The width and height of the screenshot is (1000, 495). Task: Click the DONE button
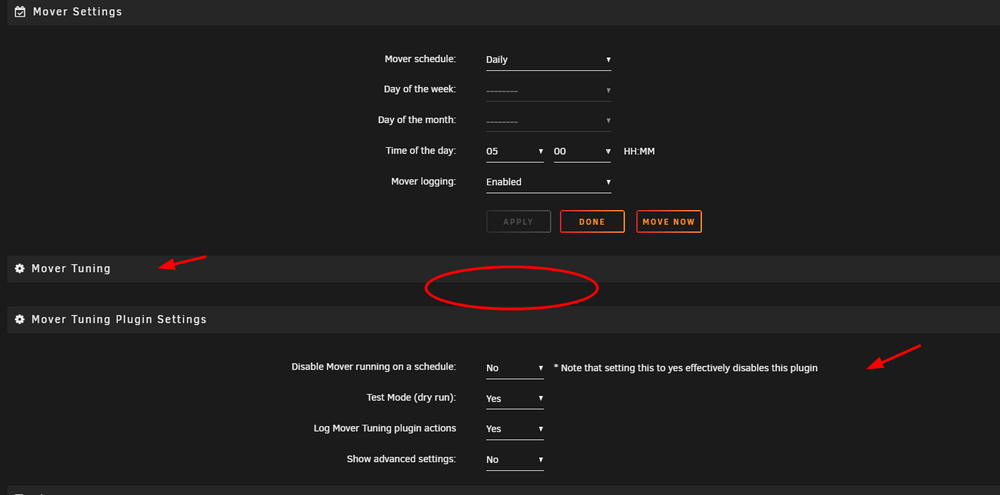click(592, 222)
